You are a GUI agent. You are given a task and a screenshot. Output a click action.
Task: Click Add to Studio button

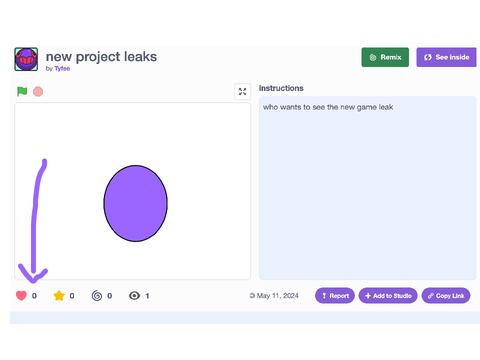388,296
